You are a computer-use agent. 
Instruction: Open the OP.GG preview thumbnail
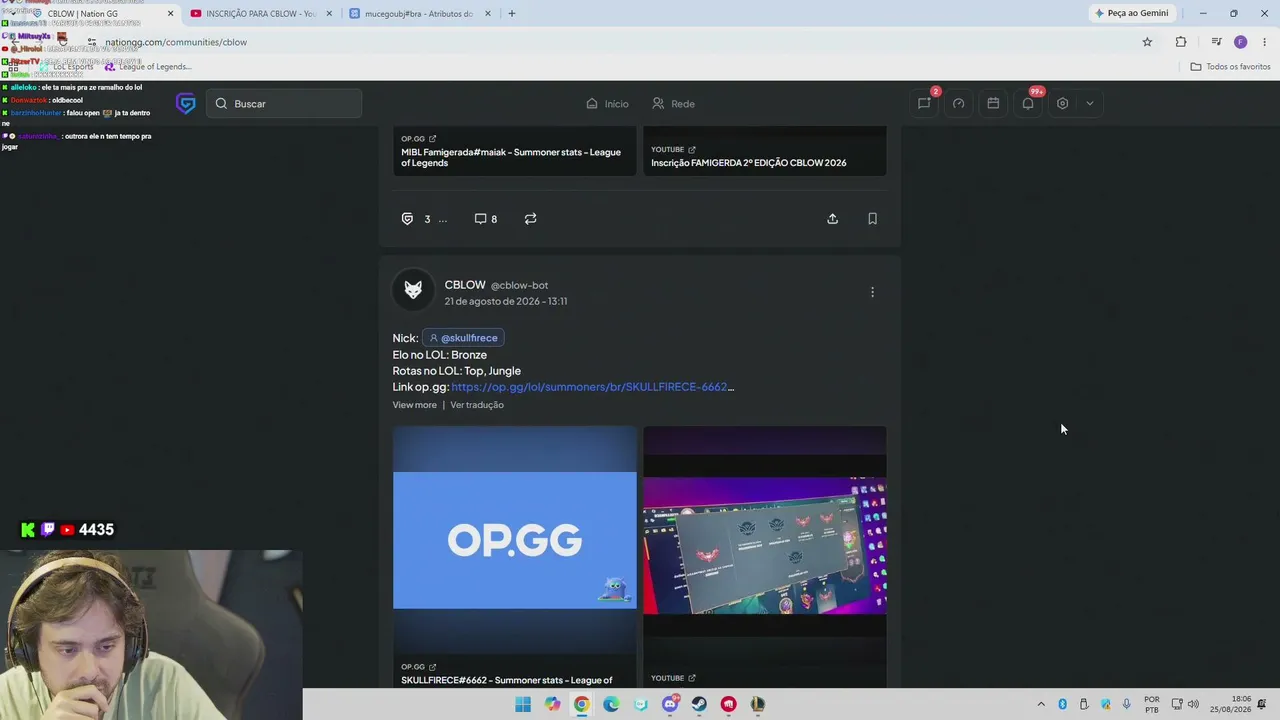pyautogui.click(x=515, y=540)
